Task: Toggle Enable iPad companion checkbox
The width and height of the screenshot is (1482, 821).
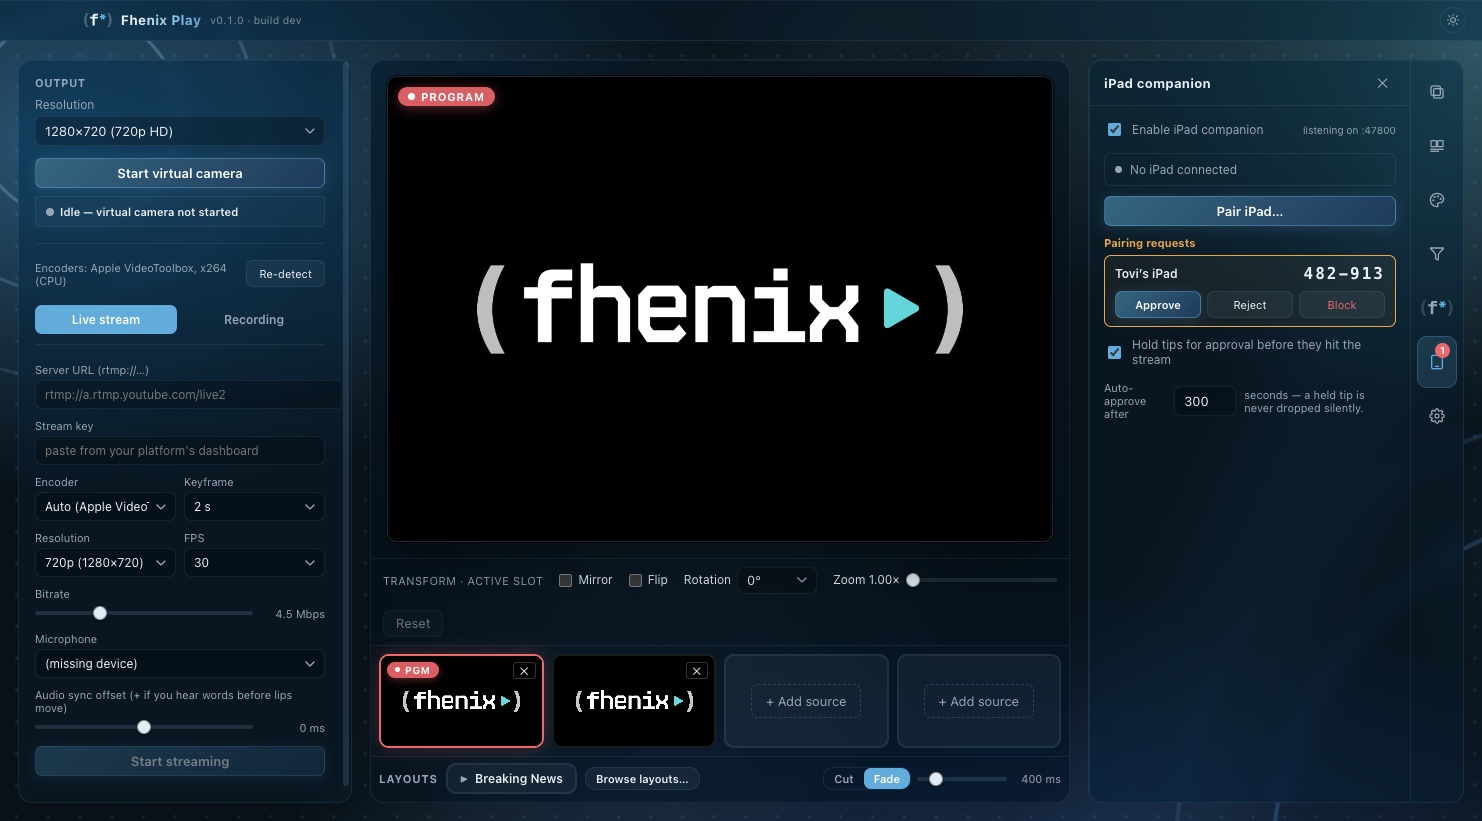Action: click(1114, 130)
